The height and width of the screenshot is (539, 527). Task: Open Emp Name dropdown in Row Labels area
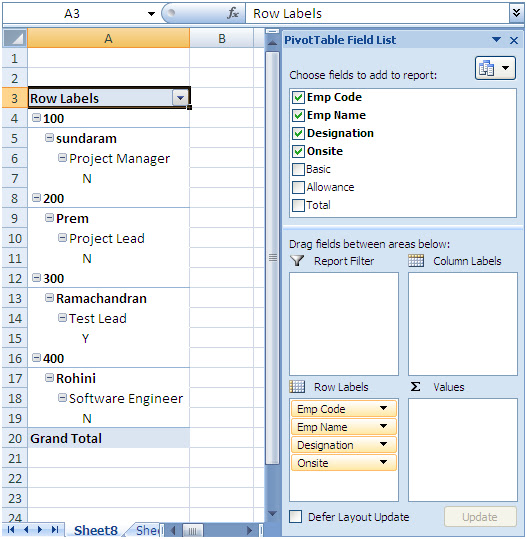(383, 426)
